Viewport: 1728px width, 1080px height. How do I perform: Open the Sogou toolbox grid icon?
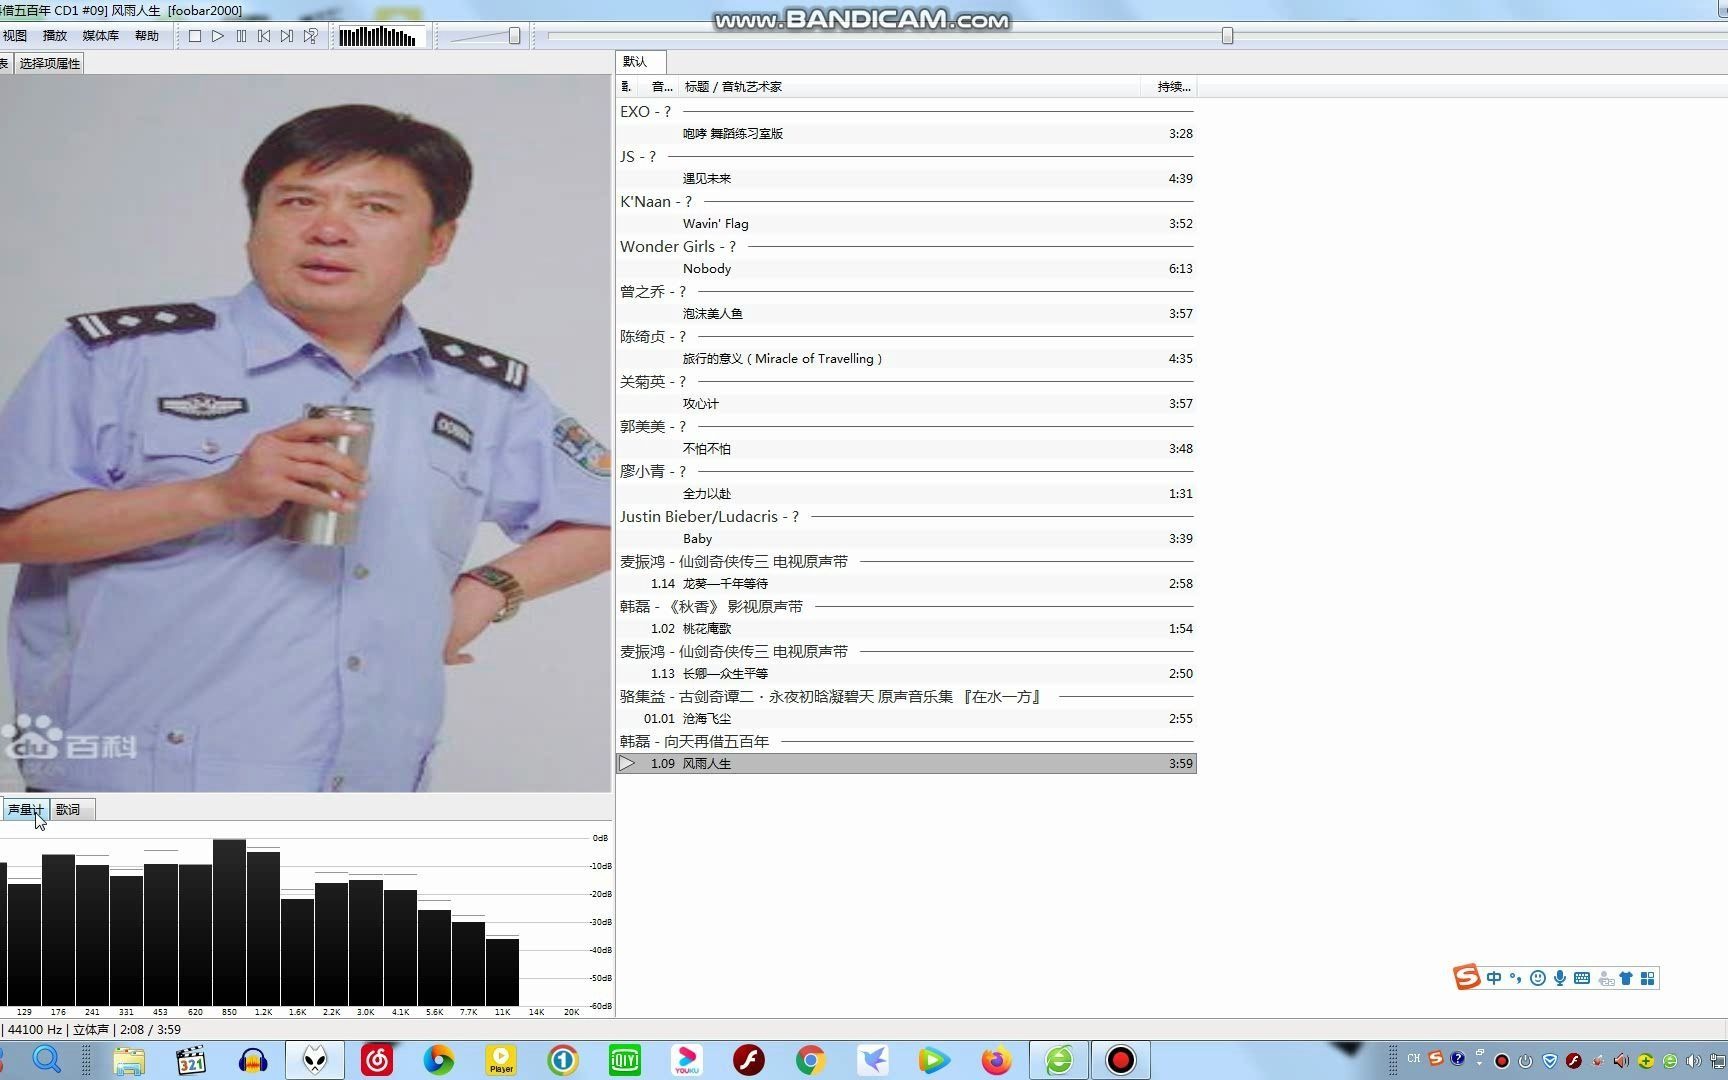(x=1647, y=978)
